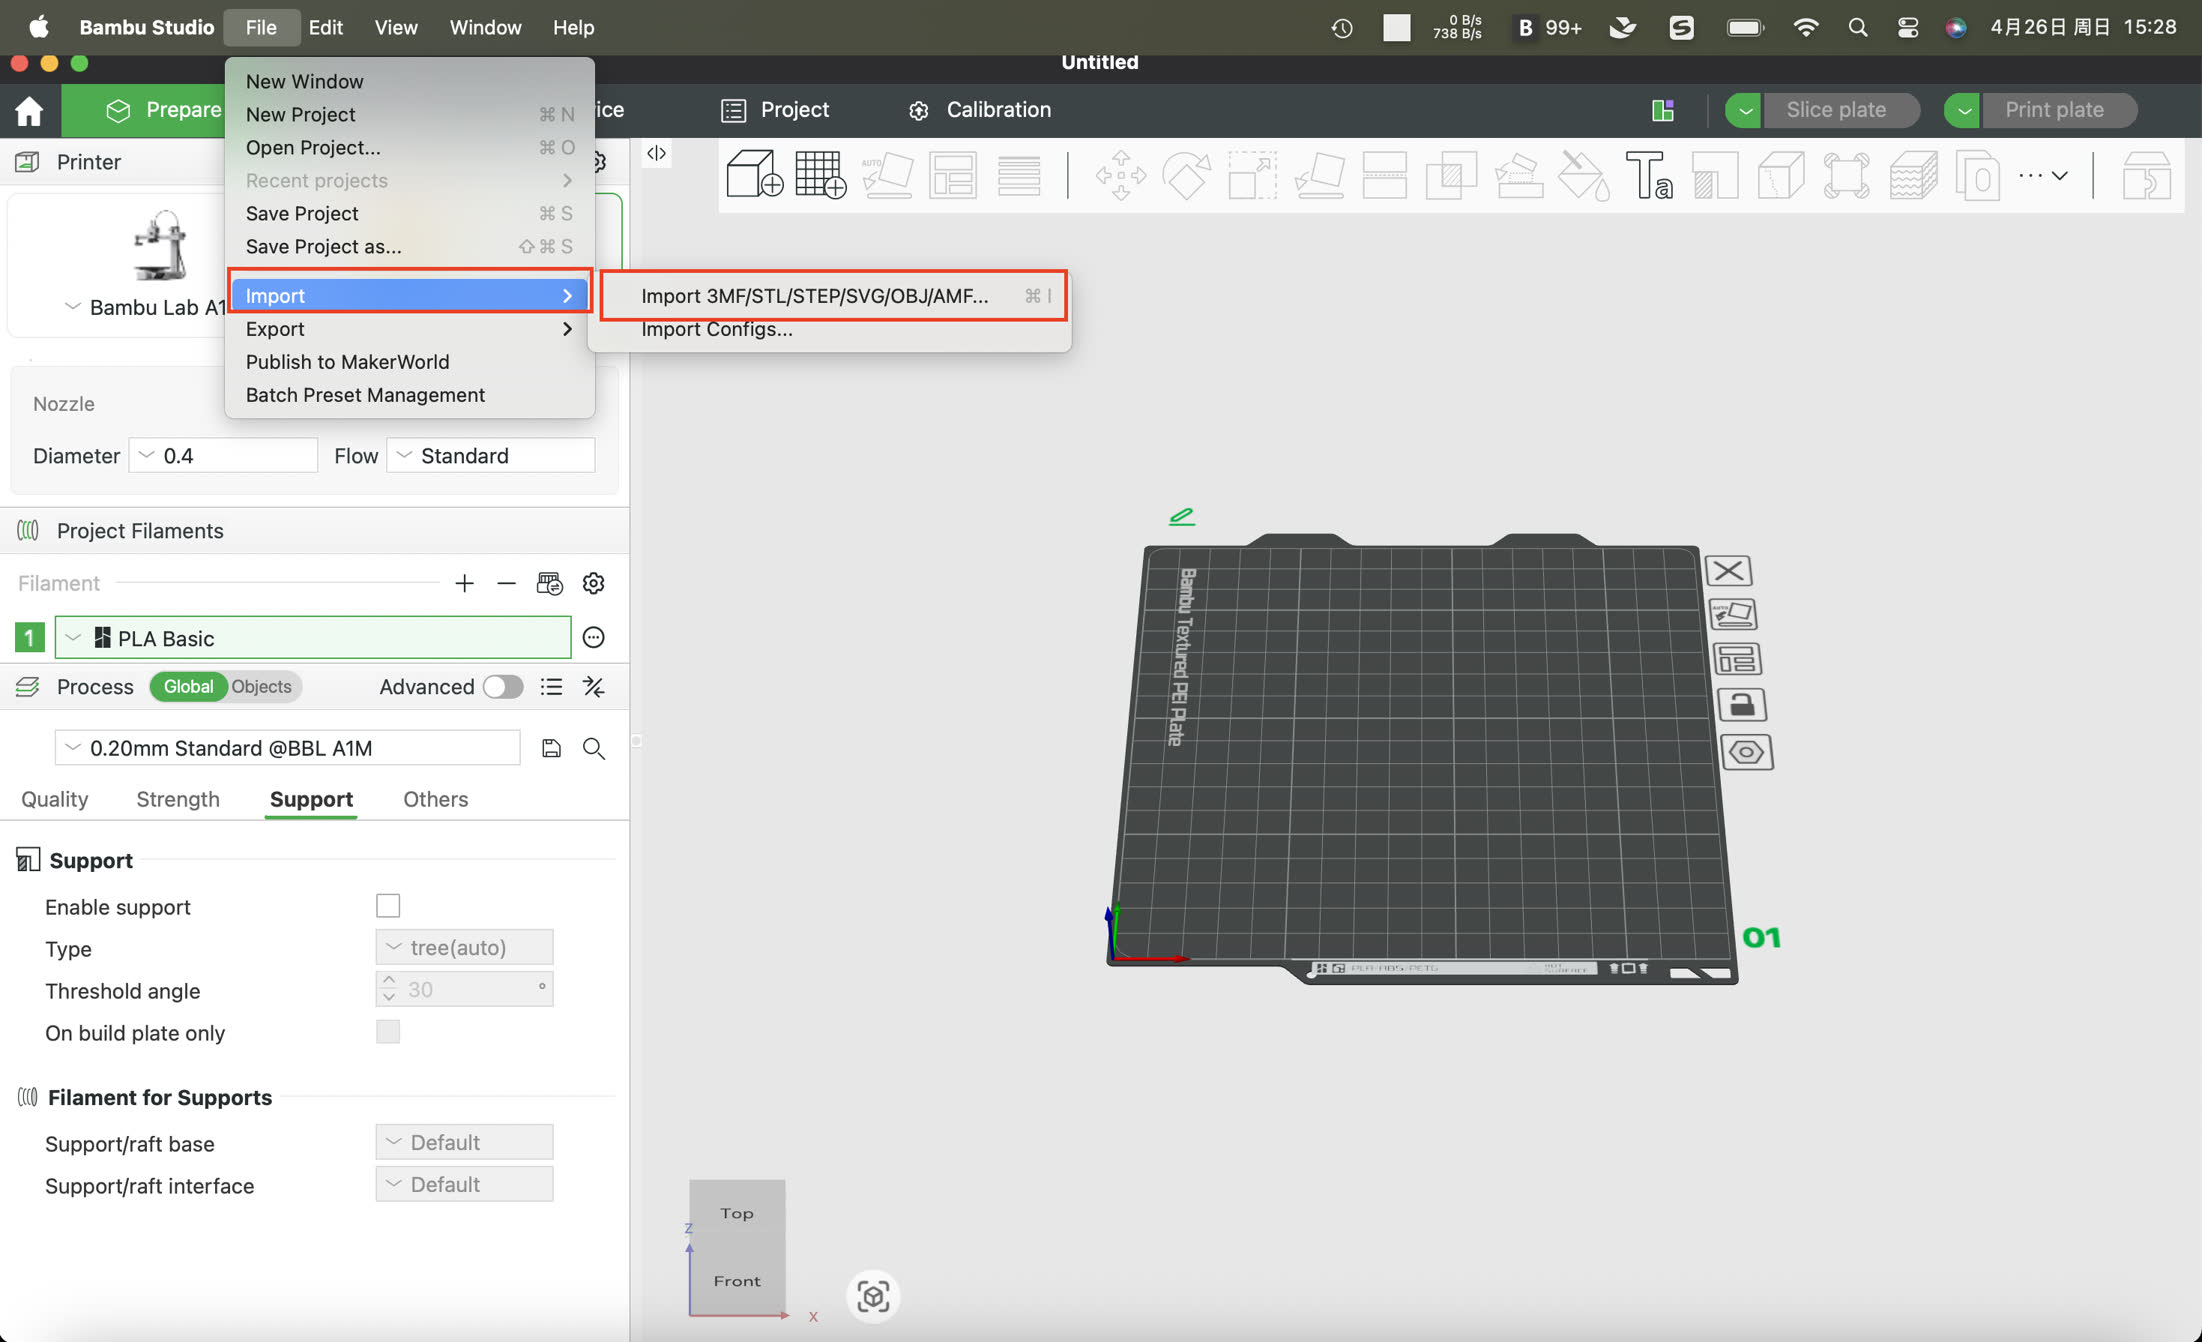Image resolution: width=2202 pixels, height=1342 pixels.
Task: Select the Move tool arrows icon
Action: point(1120,175)
